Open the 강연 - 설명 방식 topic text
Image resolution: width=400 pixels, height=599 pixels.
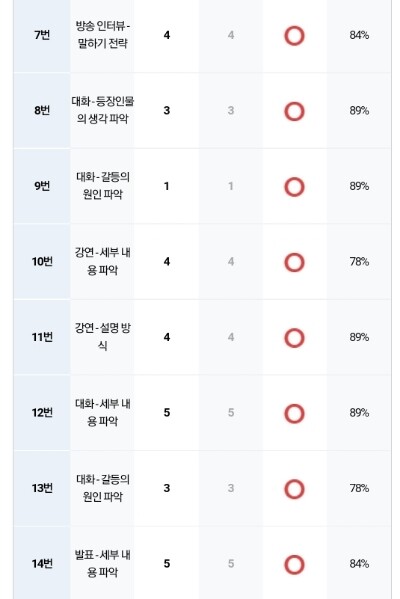pyautogui.click(x=102, y=337)
